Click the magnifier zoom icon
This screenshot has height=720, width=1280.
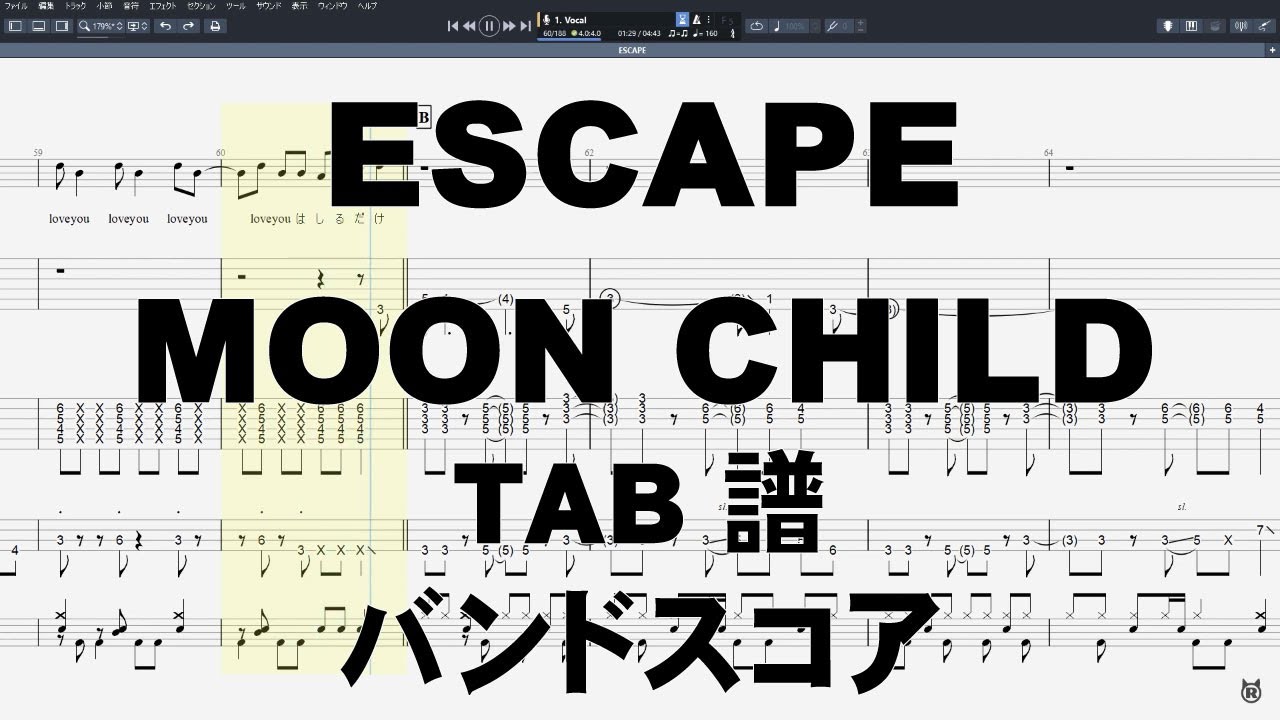pos(85,26)
